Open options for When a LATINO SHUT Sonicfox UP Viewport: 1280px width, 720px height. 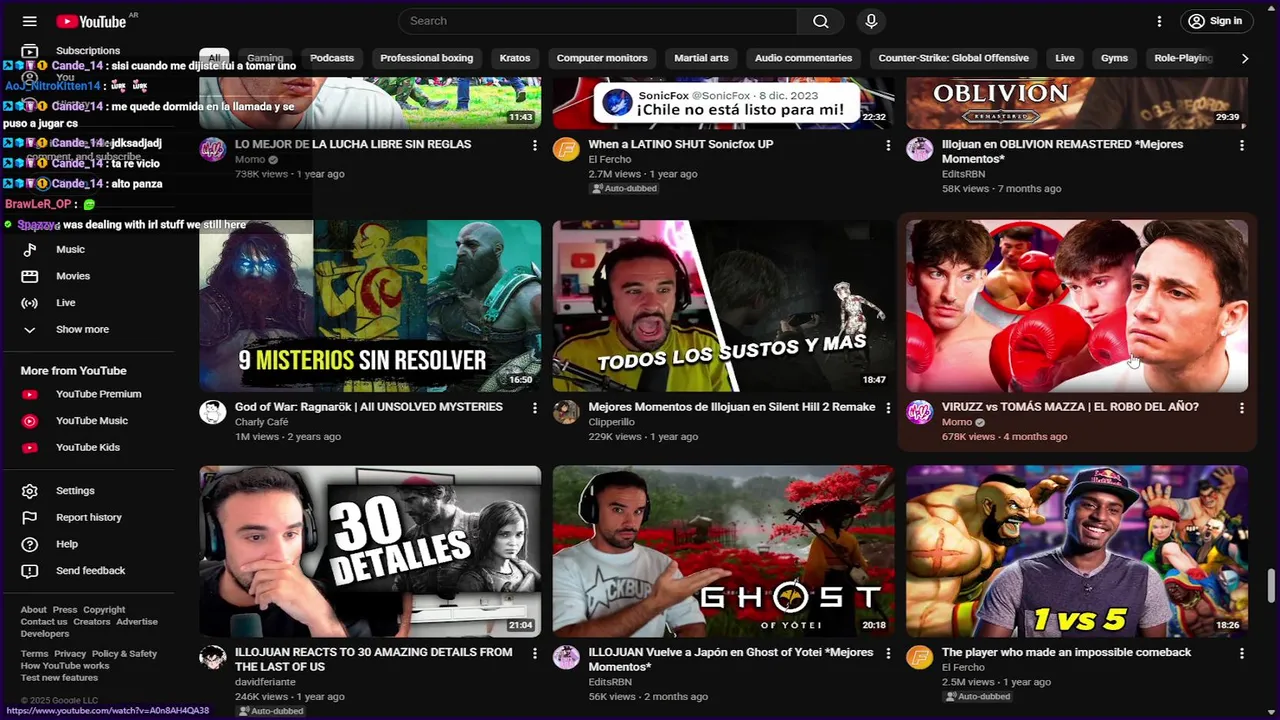click(x=888, y=145)
